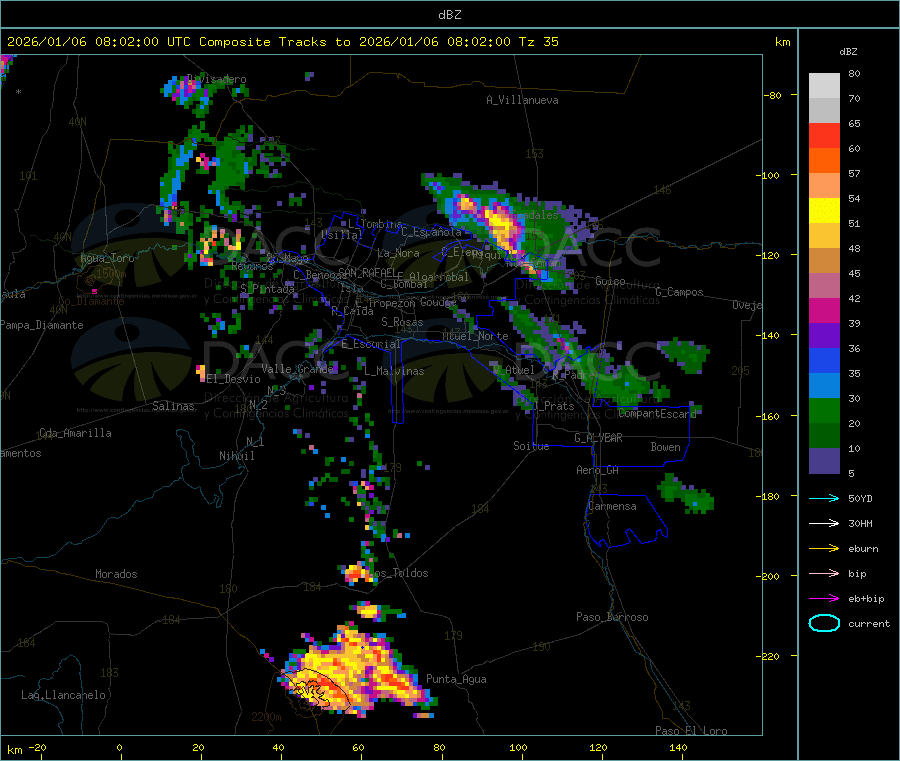
Task: Click the white 30HM arrow legend icon
Action: tap(824, 523)
